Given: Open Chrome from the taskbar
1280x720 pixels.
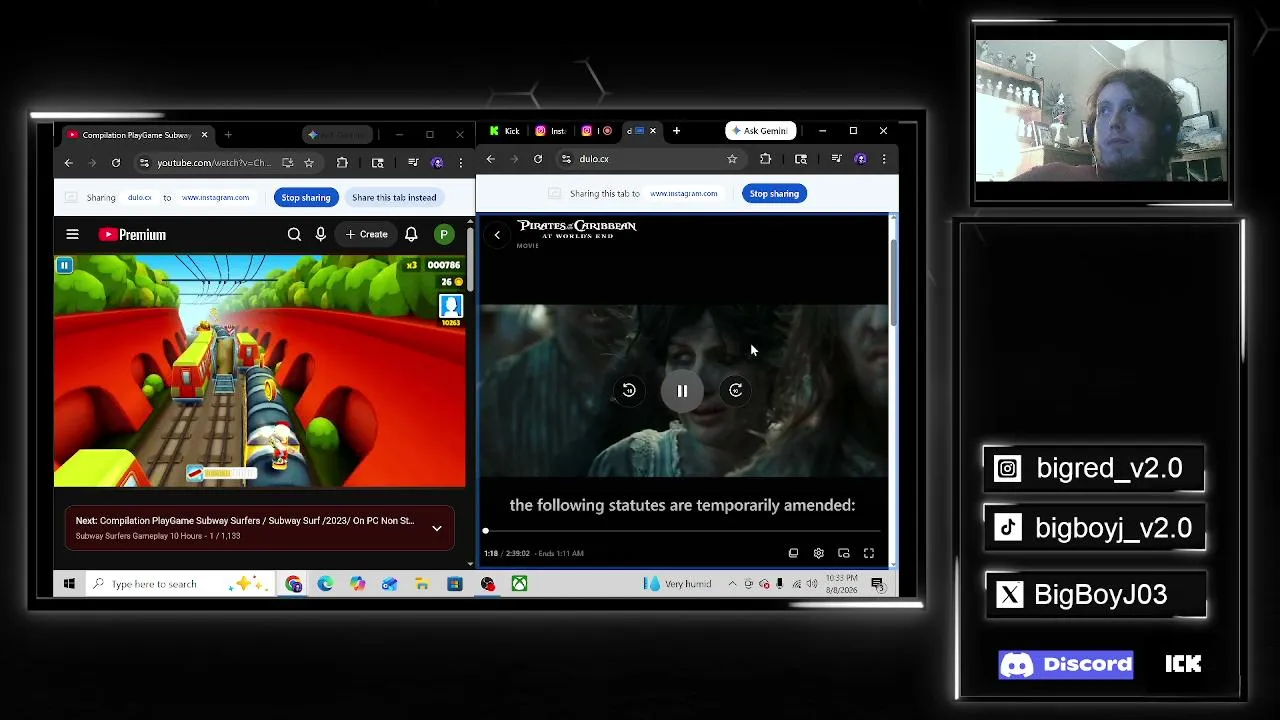Looking at the screenshot, I should tap(294, 584).
